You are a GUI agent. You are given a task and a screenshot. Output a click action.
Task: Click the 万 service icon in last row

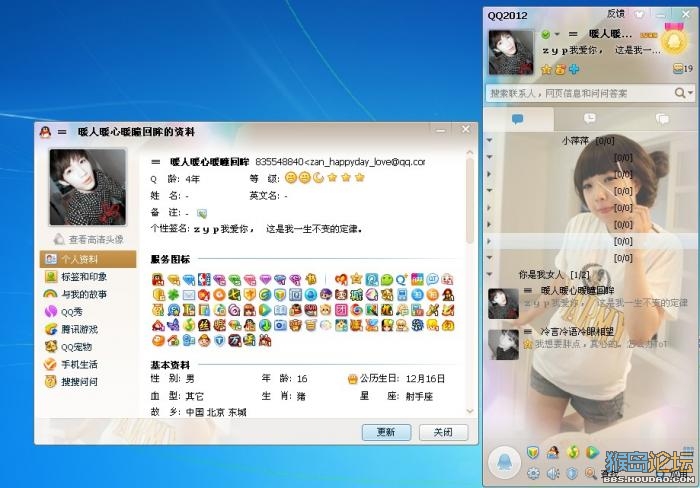pos(234,341)
